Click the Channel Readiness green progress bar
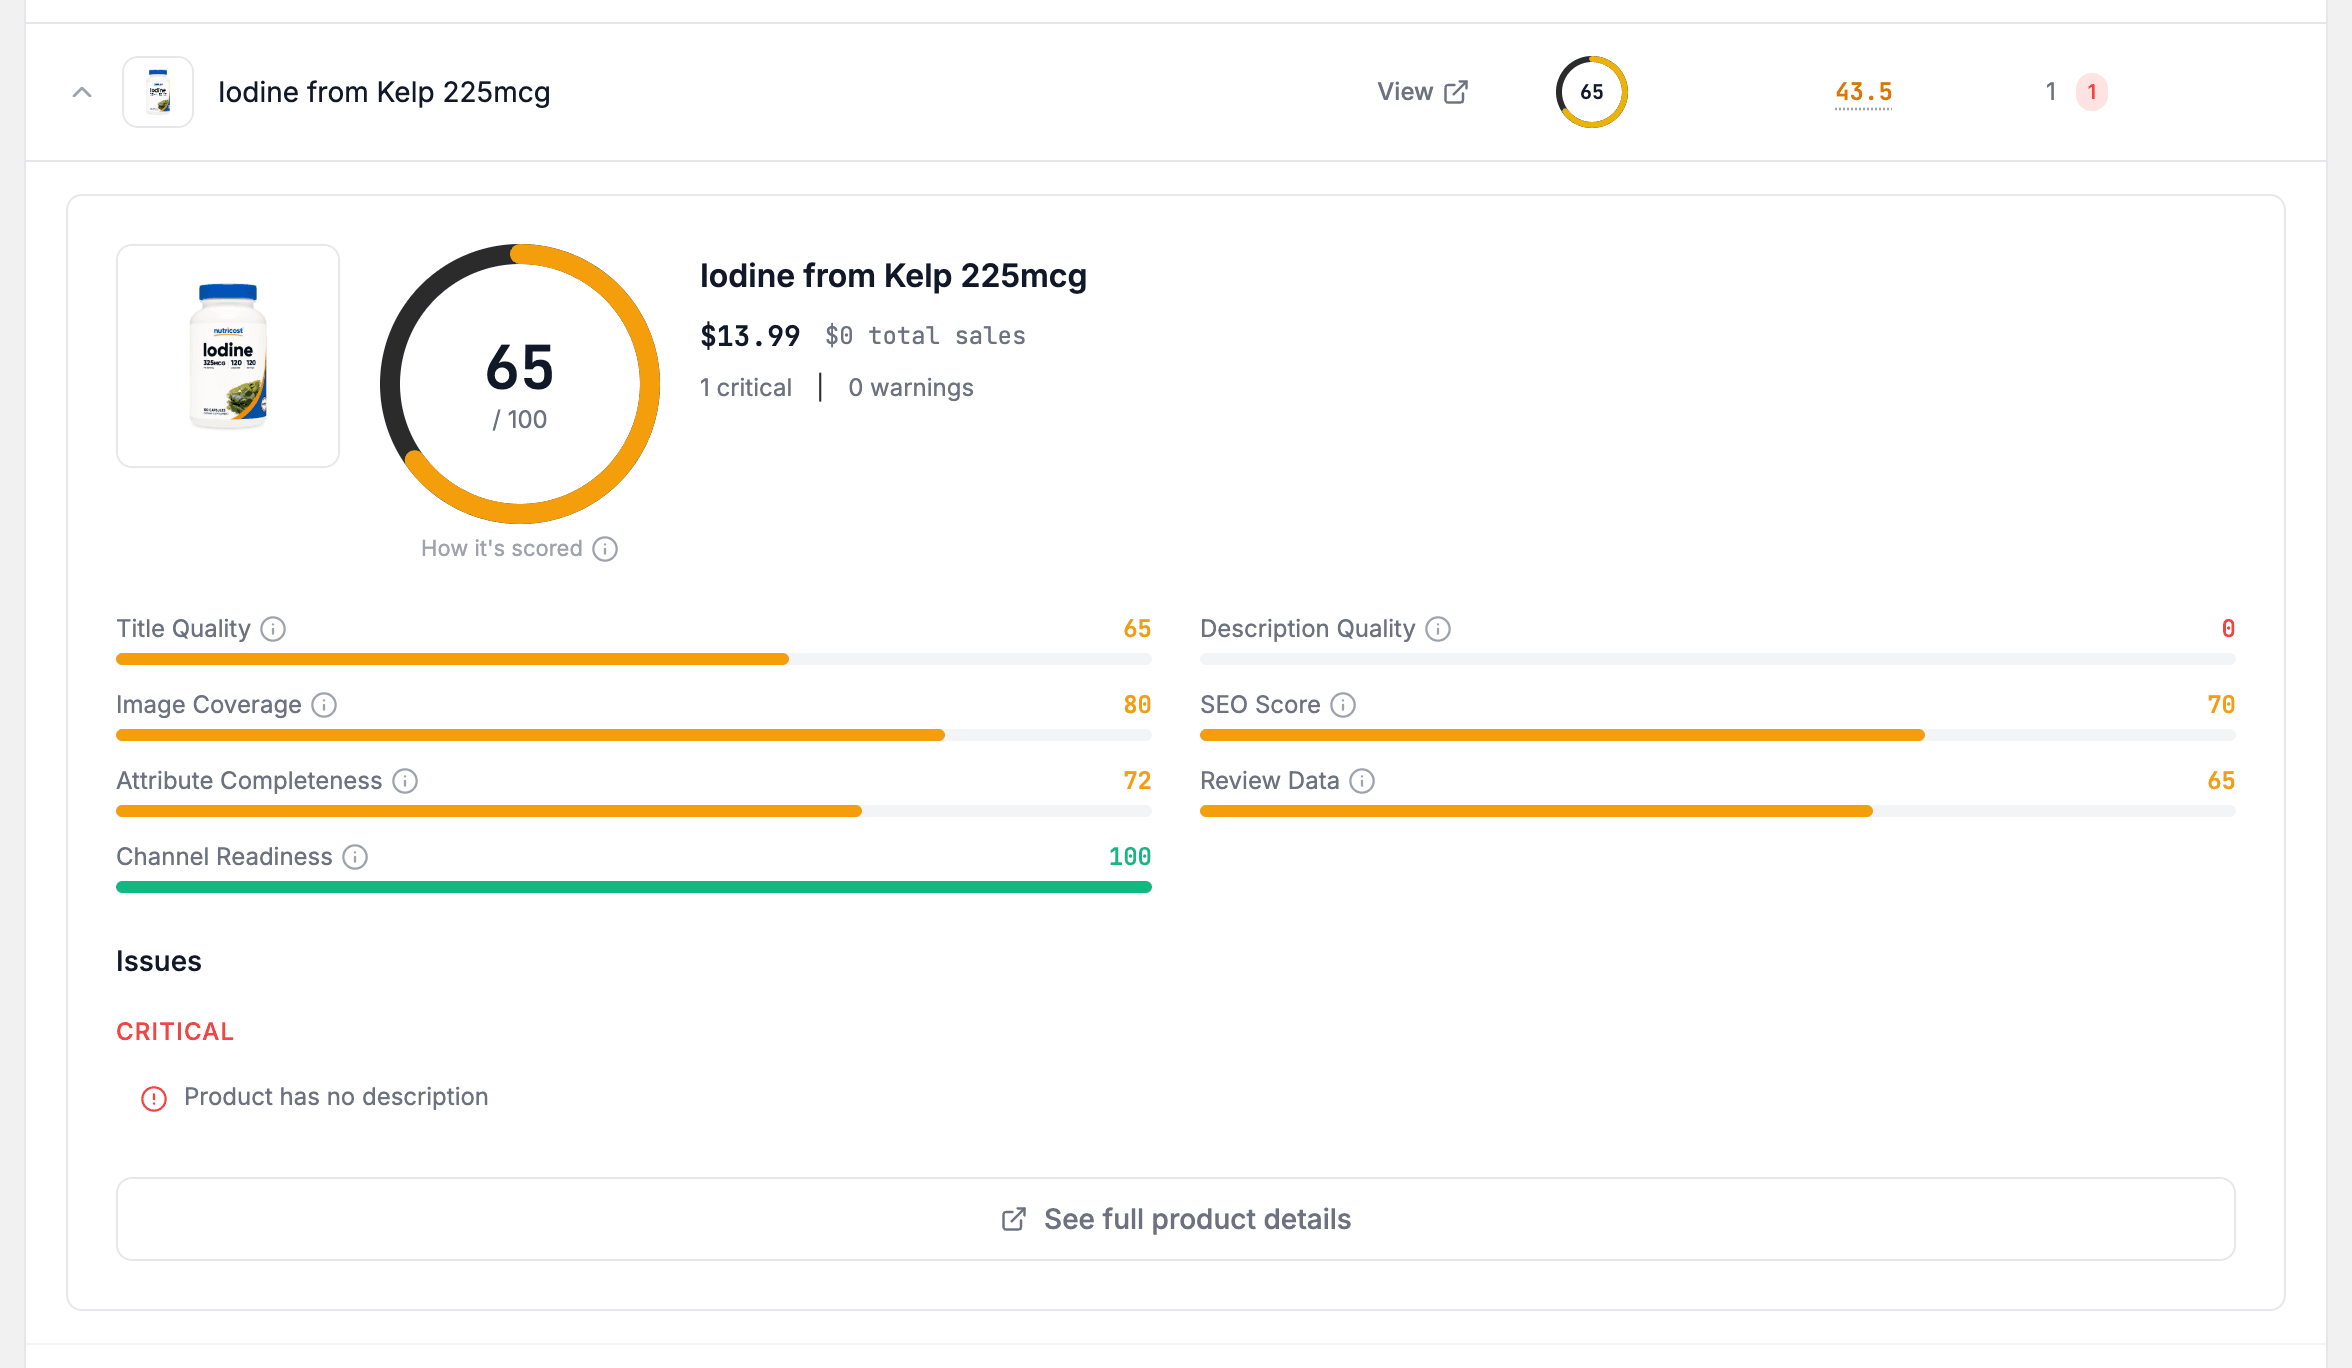 point(634,887)
